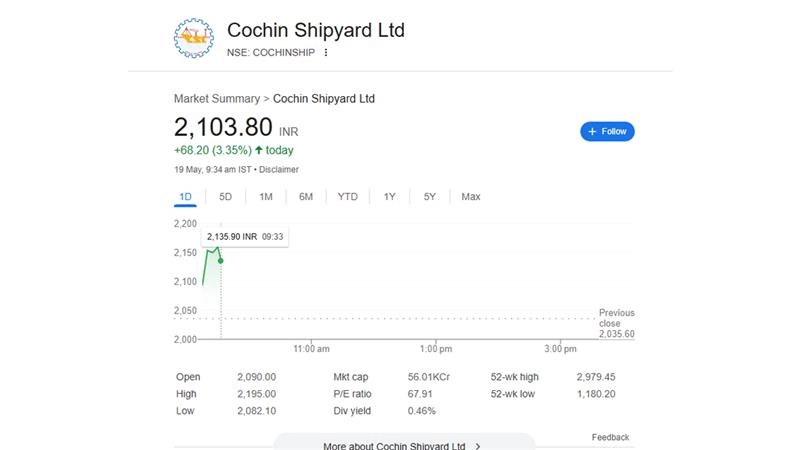The image size is (800, 450).
Task: Click the Feedback link
Action: pyautogui.click(x=610, y=437)
